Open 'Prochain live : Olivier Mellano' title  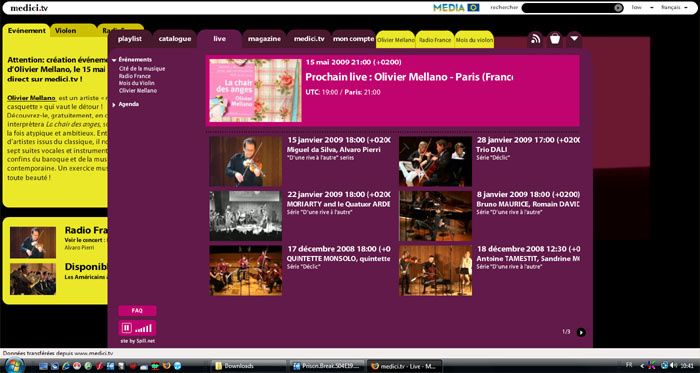pos(409,77)
